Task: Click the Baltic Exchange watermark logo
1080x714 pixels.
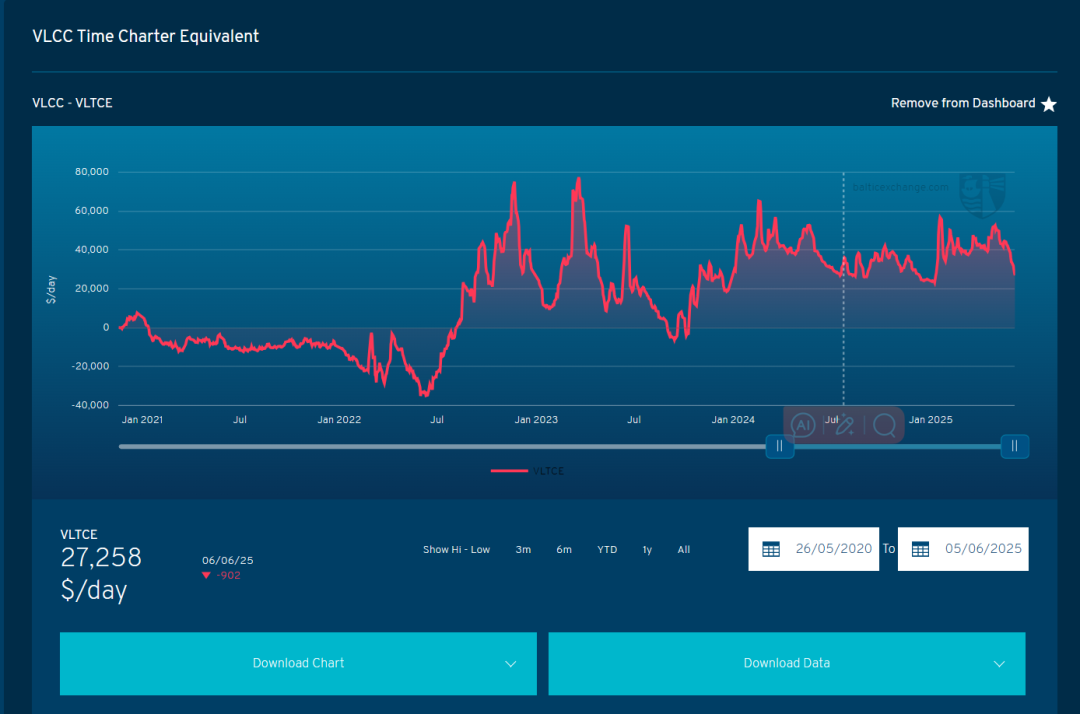Action: coord(981,194)
